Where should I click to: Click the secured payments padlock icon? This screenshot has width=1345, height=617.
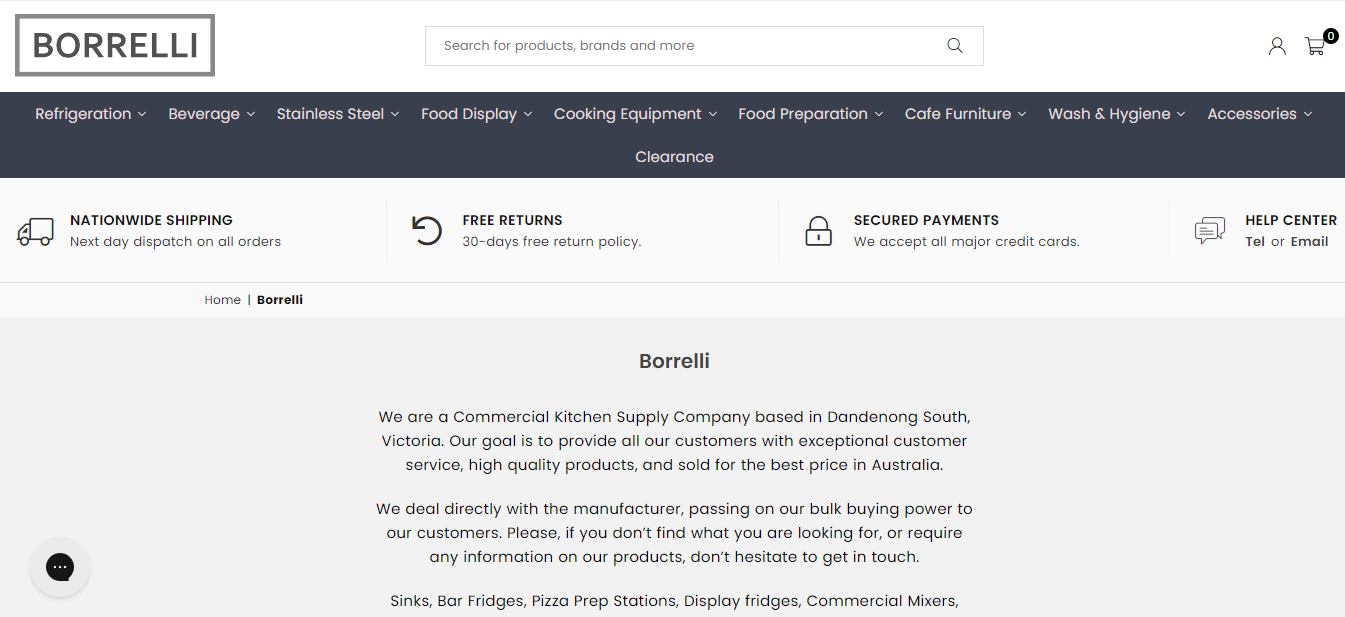818,231
